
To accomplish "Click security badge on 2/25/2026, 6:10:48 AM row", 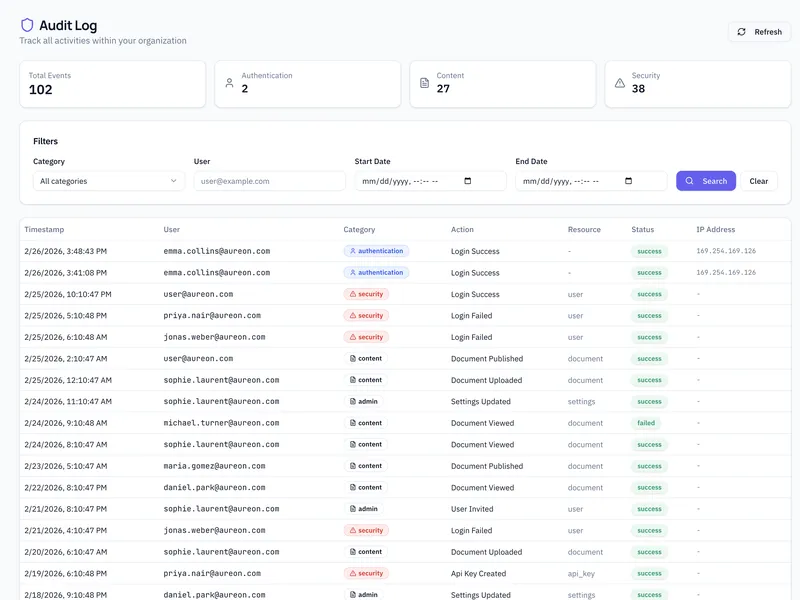I will point(366,337).
